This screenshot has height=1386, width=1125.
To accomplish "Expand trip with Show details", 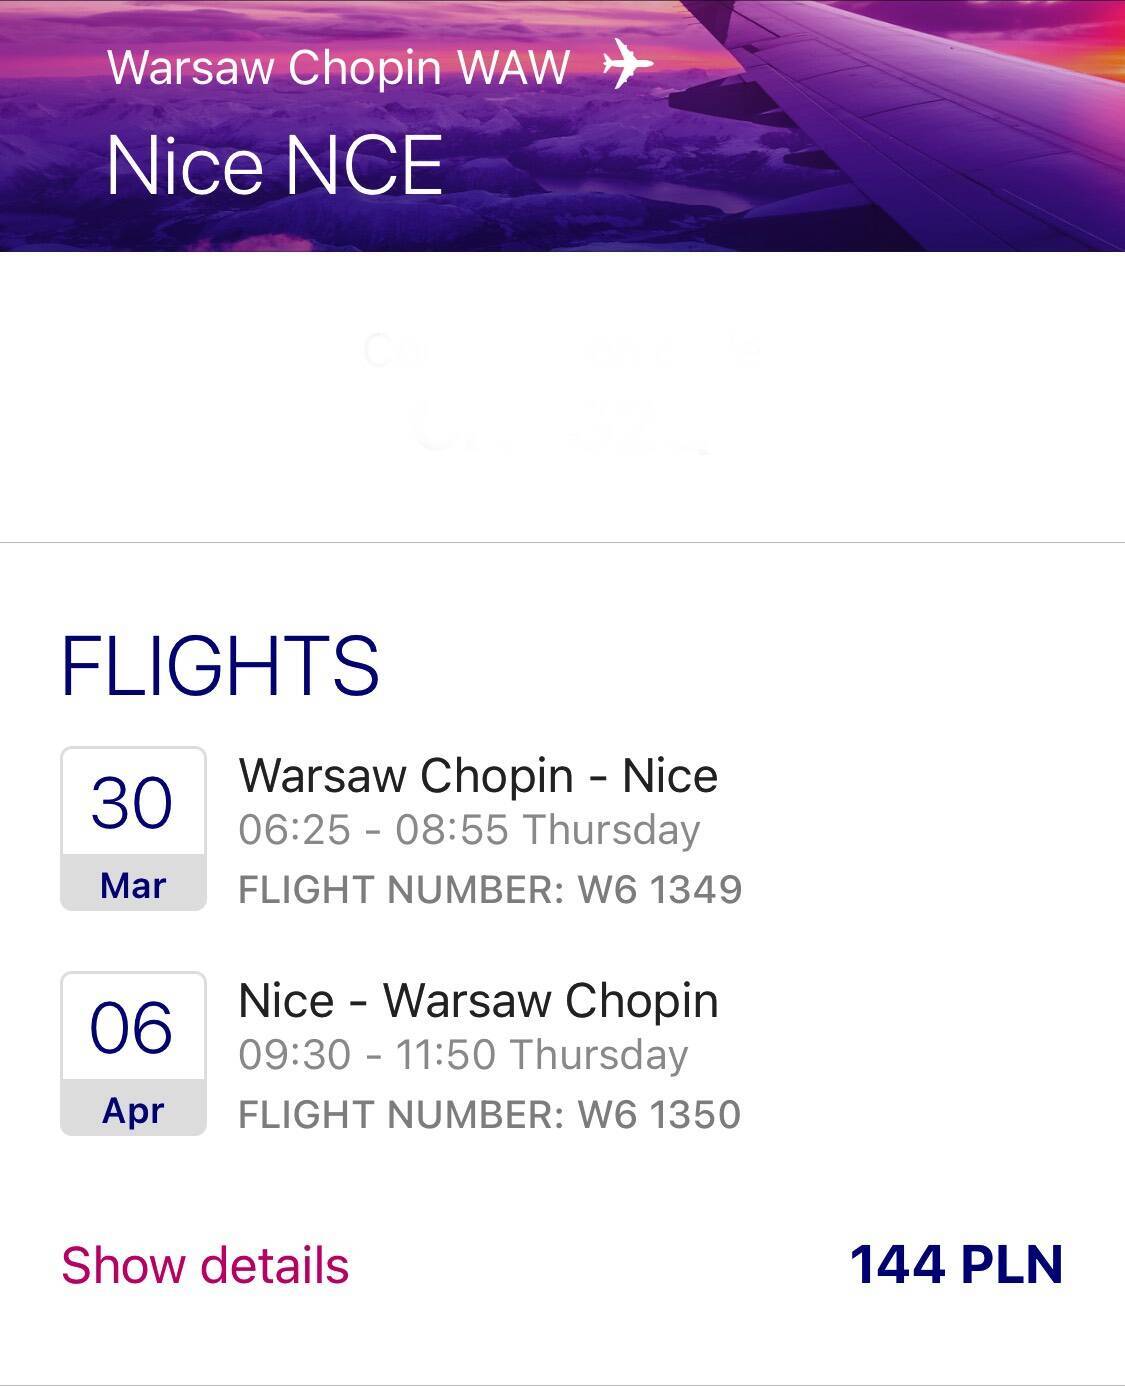I will (x=205, y=1265).
